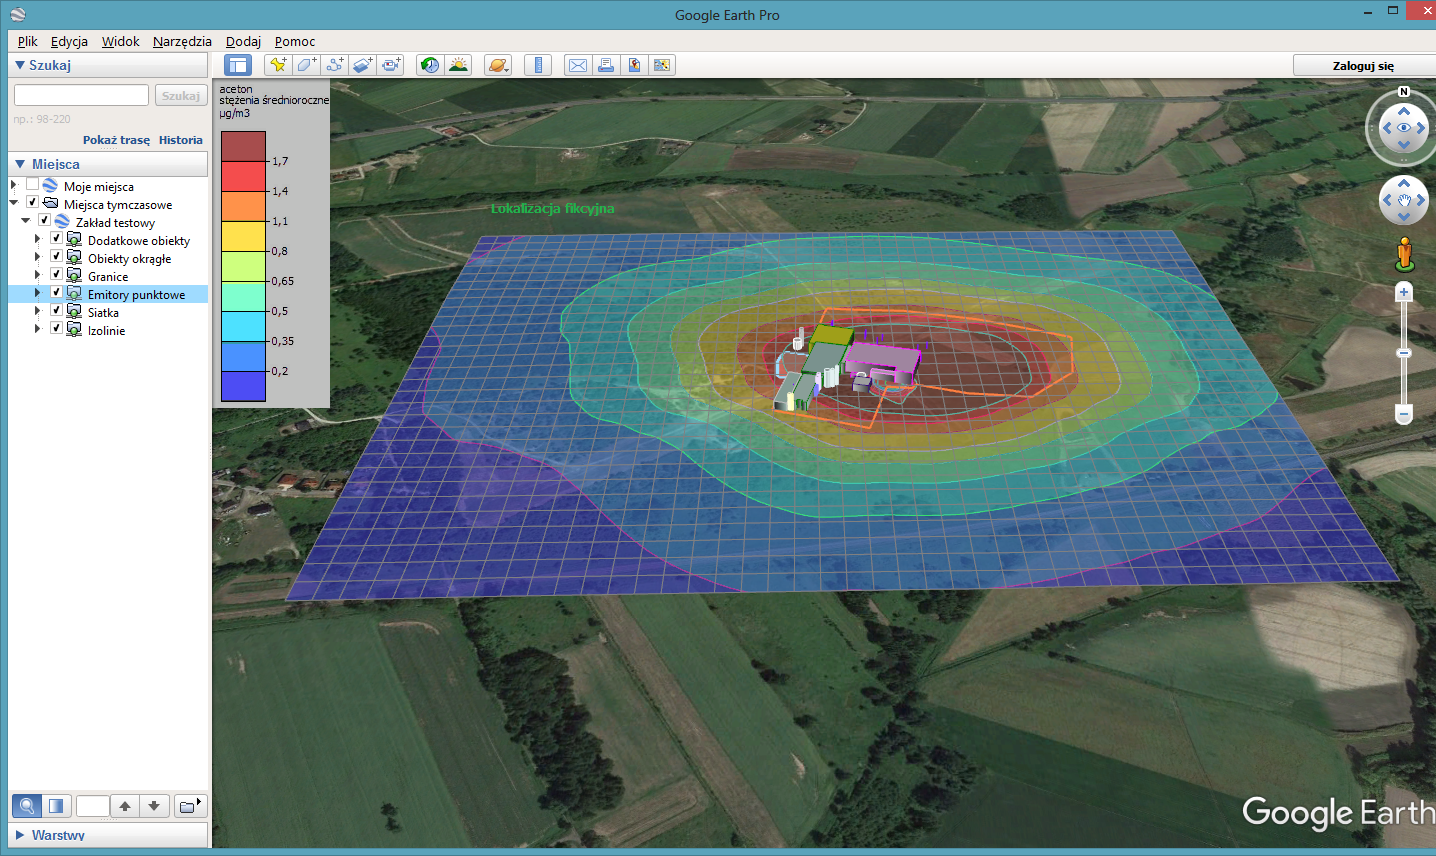This screenshot has height=856, width=1436.
Task: Add a path with toolbar icon
Action: coord(335,65)
